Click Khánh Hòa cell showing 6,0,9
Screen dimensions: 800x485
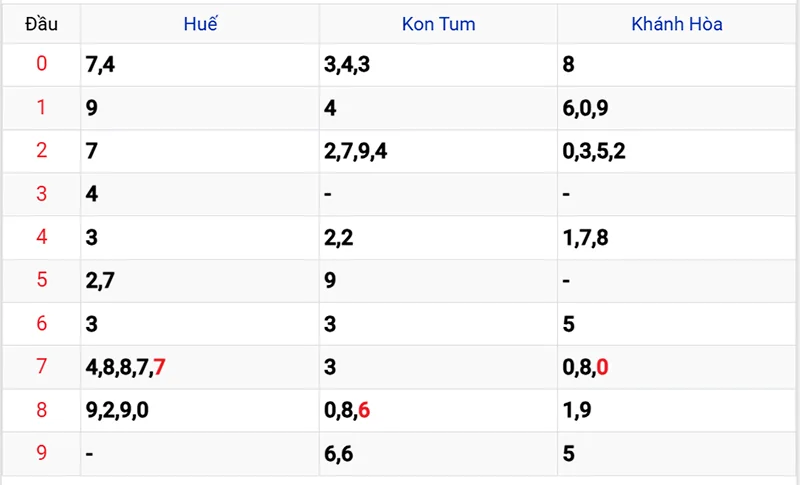pyautogui.click(x=677, y=108)
